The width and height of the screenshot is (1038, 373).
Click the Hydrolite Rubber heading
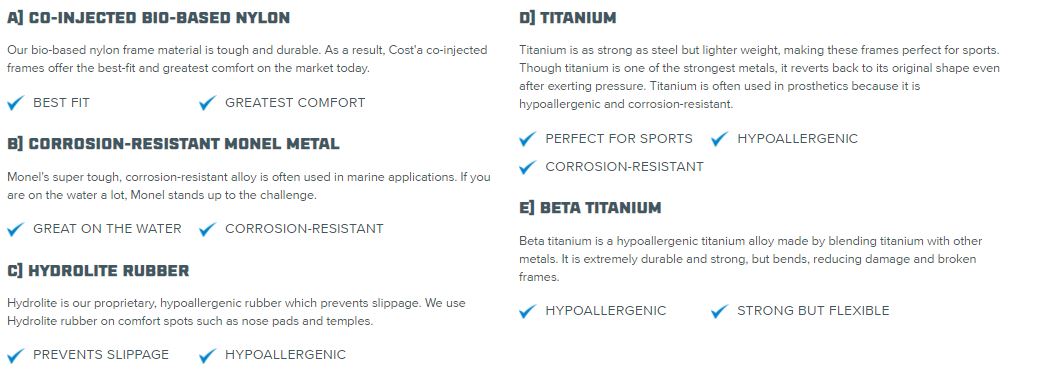click(x=99, y=270)
